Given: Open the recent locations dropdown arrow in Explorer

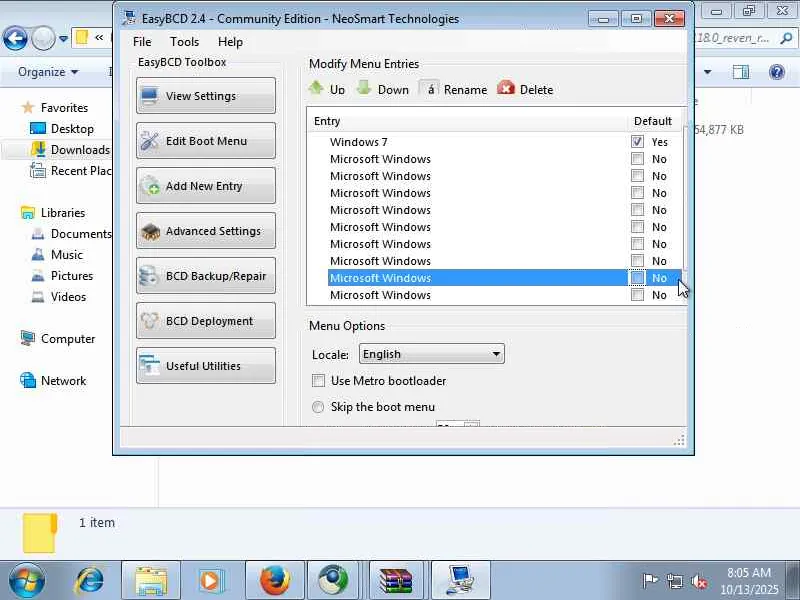Looking at the screenshot, I should click(x=63, y=38).
